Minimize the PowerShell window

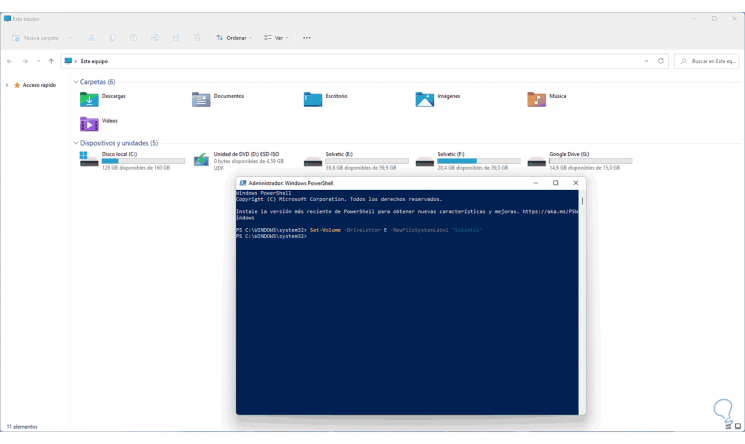(535, 183)
